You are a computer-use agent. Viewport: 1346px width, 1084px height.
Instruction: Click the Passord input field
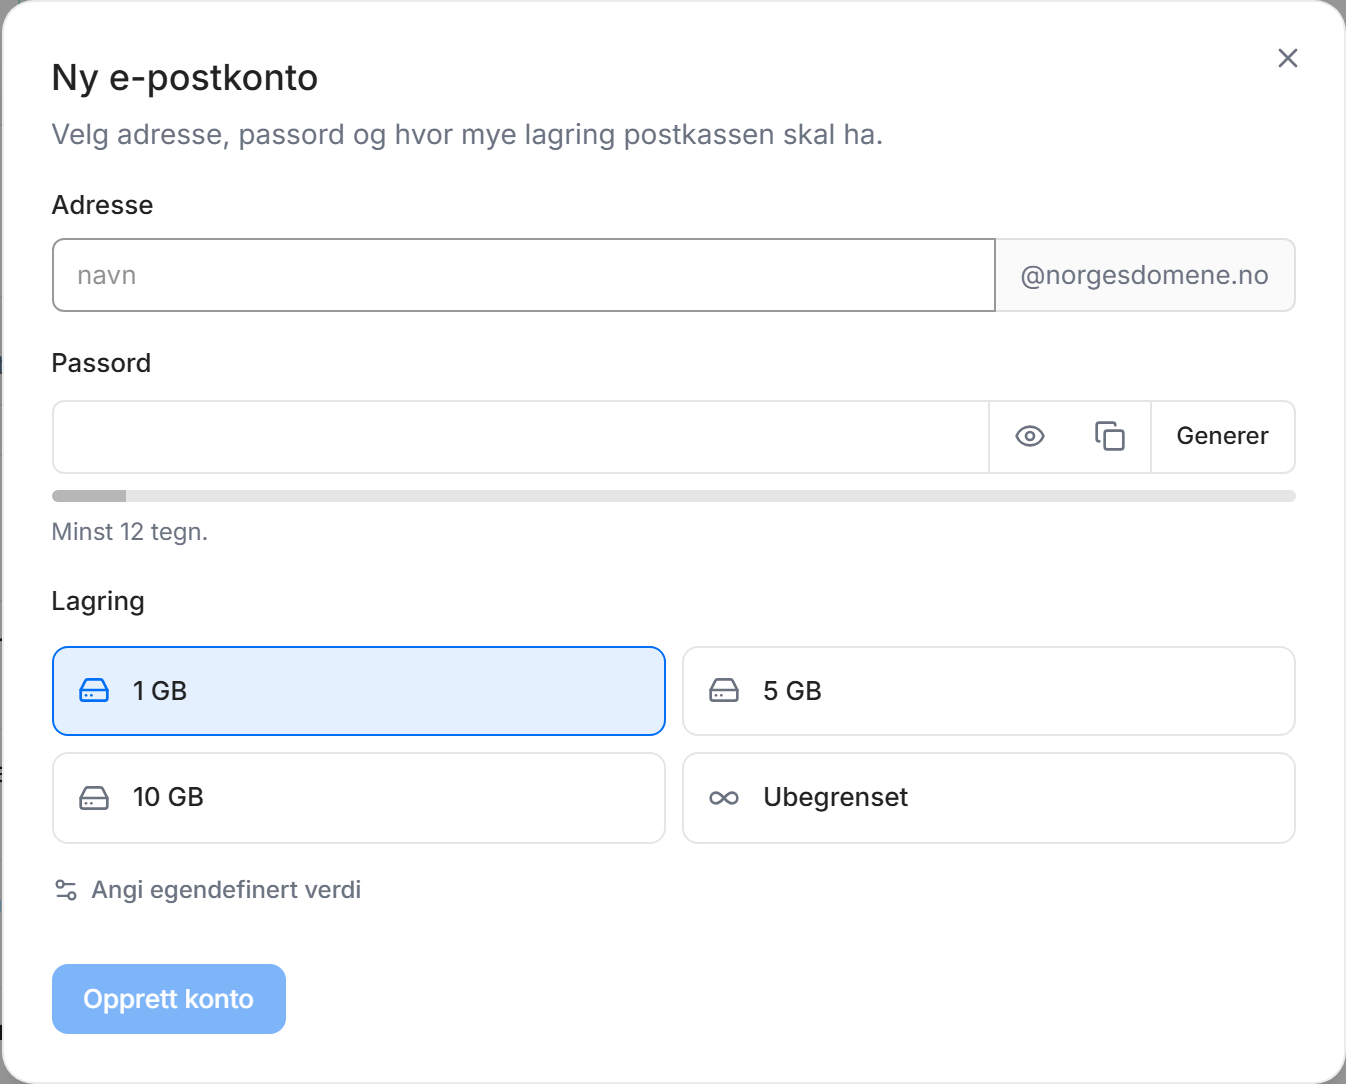pyautogui.click(x=521, y=437)
